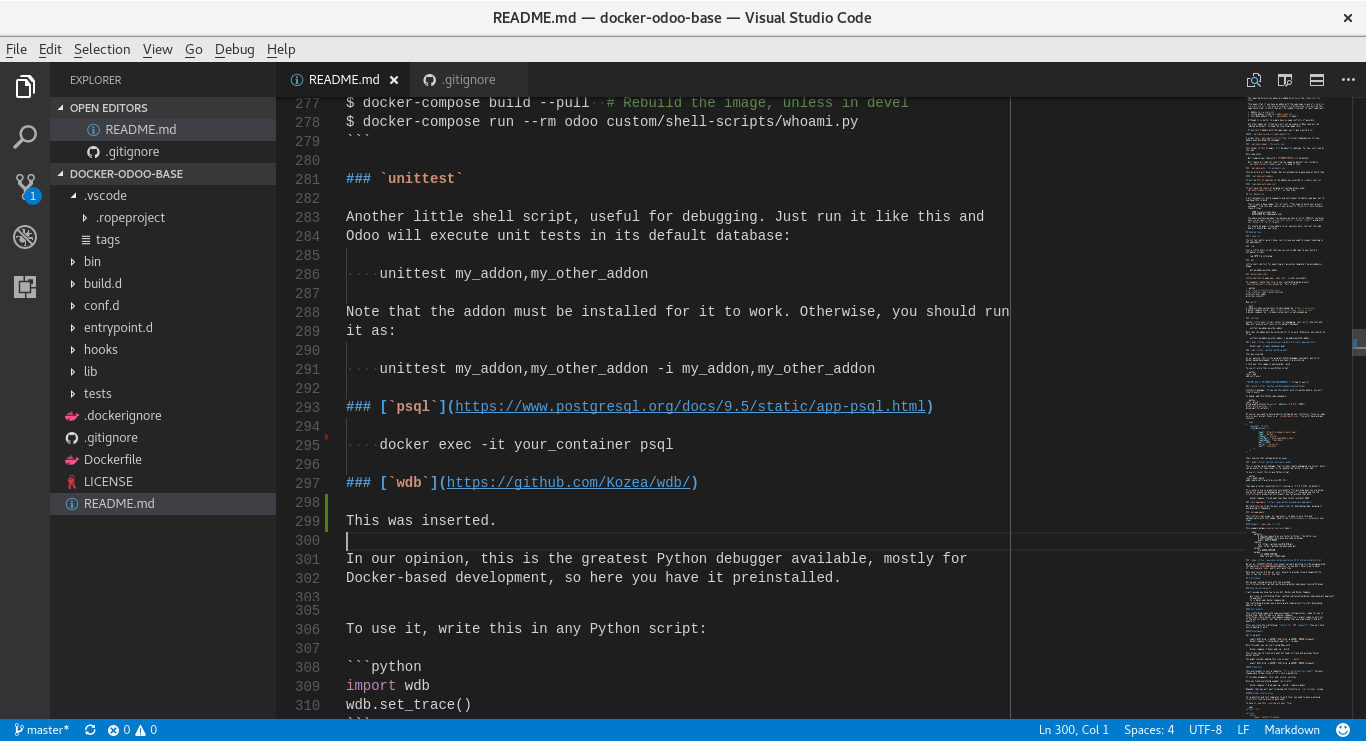Follow the github.com/Kozea/wdb link

(568, 482)
